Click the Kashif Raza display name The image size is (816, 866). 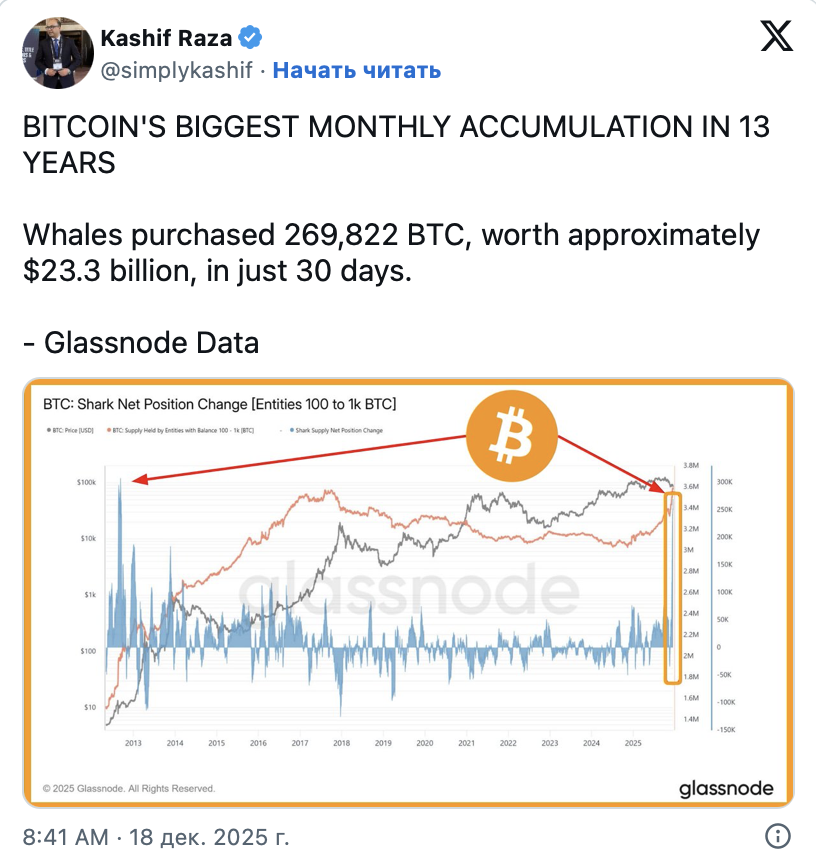tap(166, 39)
